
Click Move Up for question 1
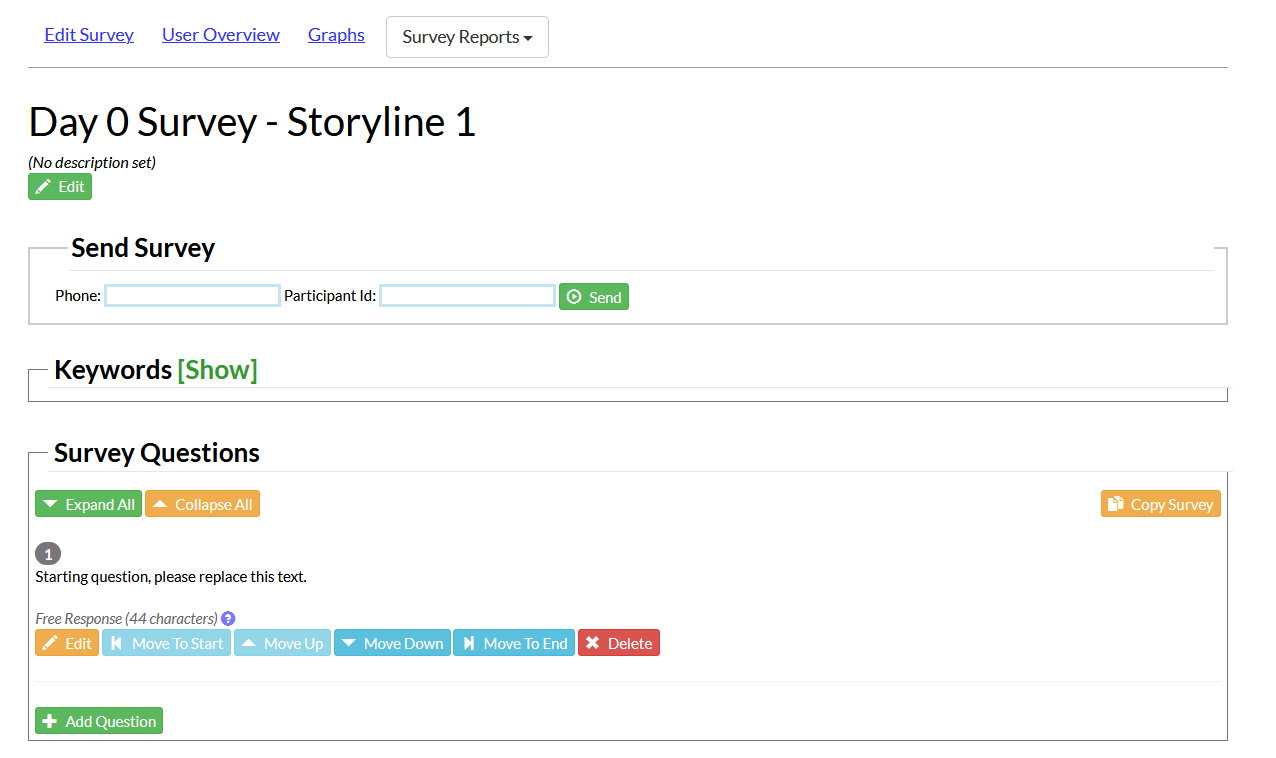pos(282,643)
